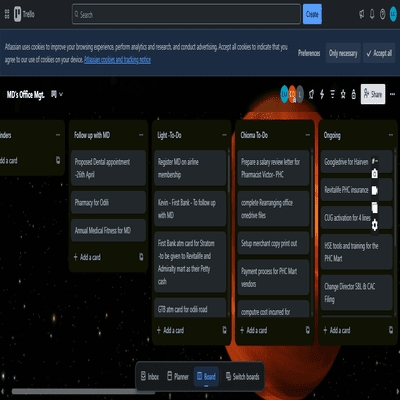Switch to the Planner tab

click(x=178, y=376)
